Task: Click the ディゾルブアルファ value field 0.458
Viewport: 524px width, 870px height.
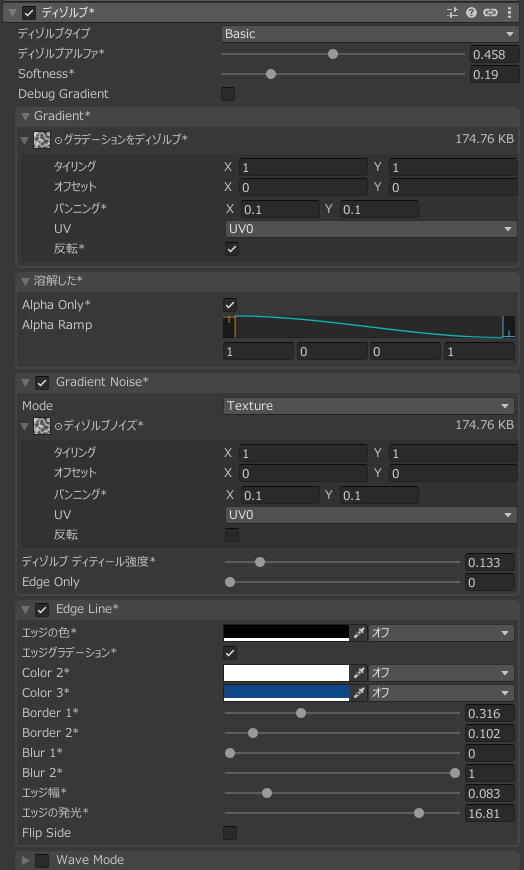Action: coord(495,54)
